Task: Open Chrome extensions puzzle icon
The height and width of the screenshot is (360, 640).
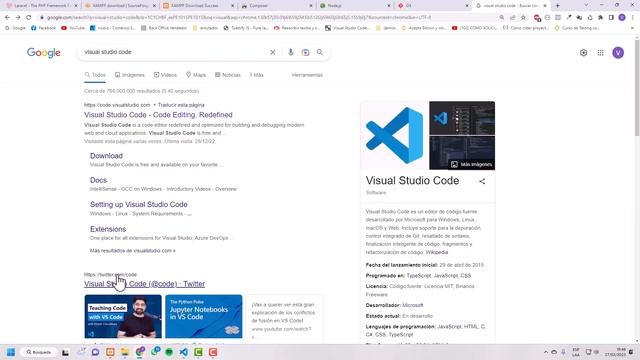Action: click(600, 18)
